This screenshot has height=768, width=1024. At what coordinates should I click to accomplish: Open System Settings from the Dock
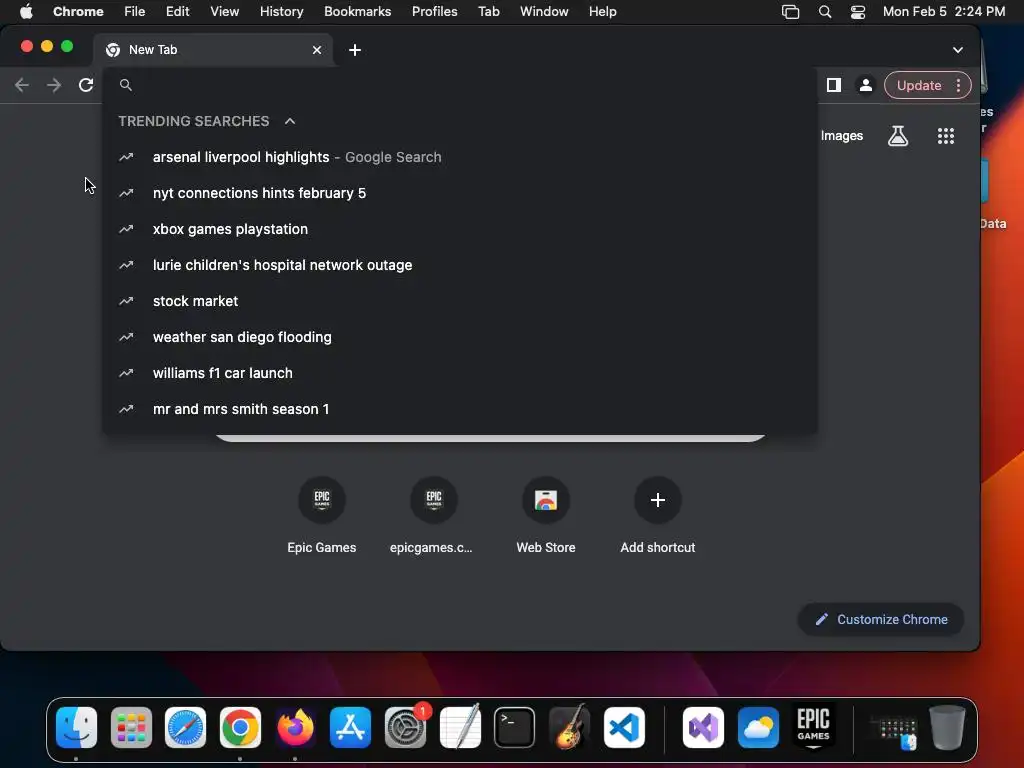click(406, 728)
